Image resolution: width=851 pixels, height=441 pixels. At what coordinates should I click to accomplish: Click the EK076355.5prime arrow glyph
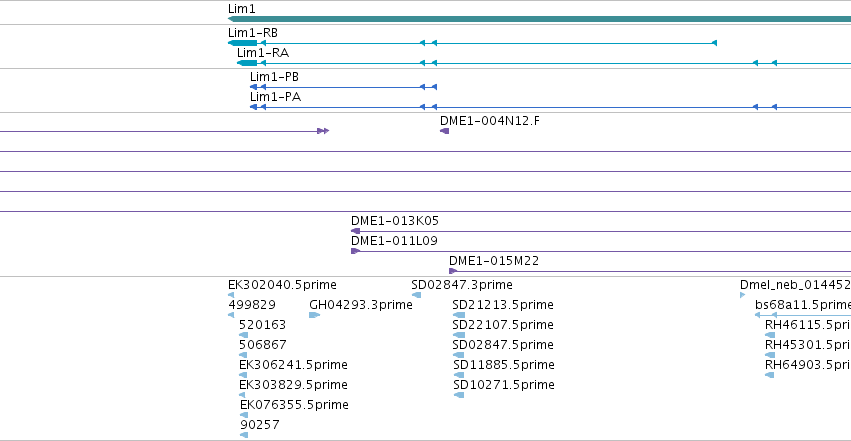coord(244,416)
